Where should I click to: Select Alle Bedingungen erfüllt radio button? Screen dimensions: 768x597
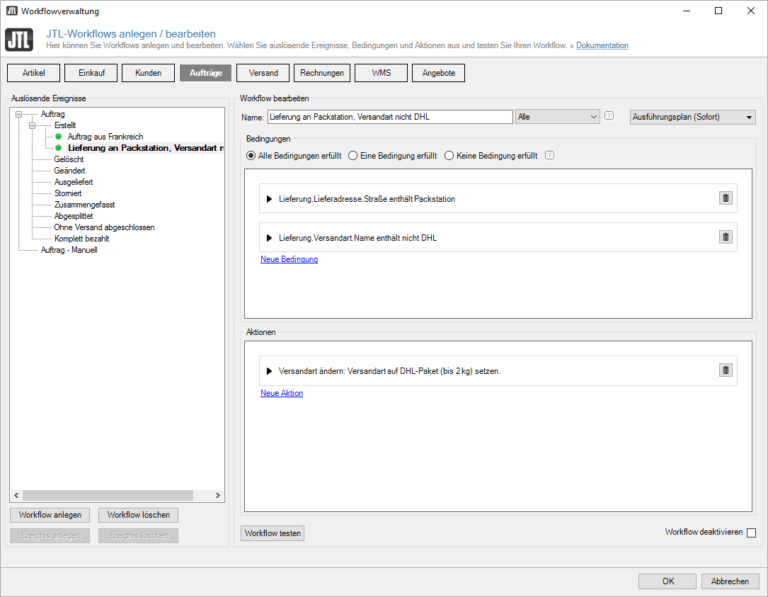pyautogui.click(x=250, y=156)
